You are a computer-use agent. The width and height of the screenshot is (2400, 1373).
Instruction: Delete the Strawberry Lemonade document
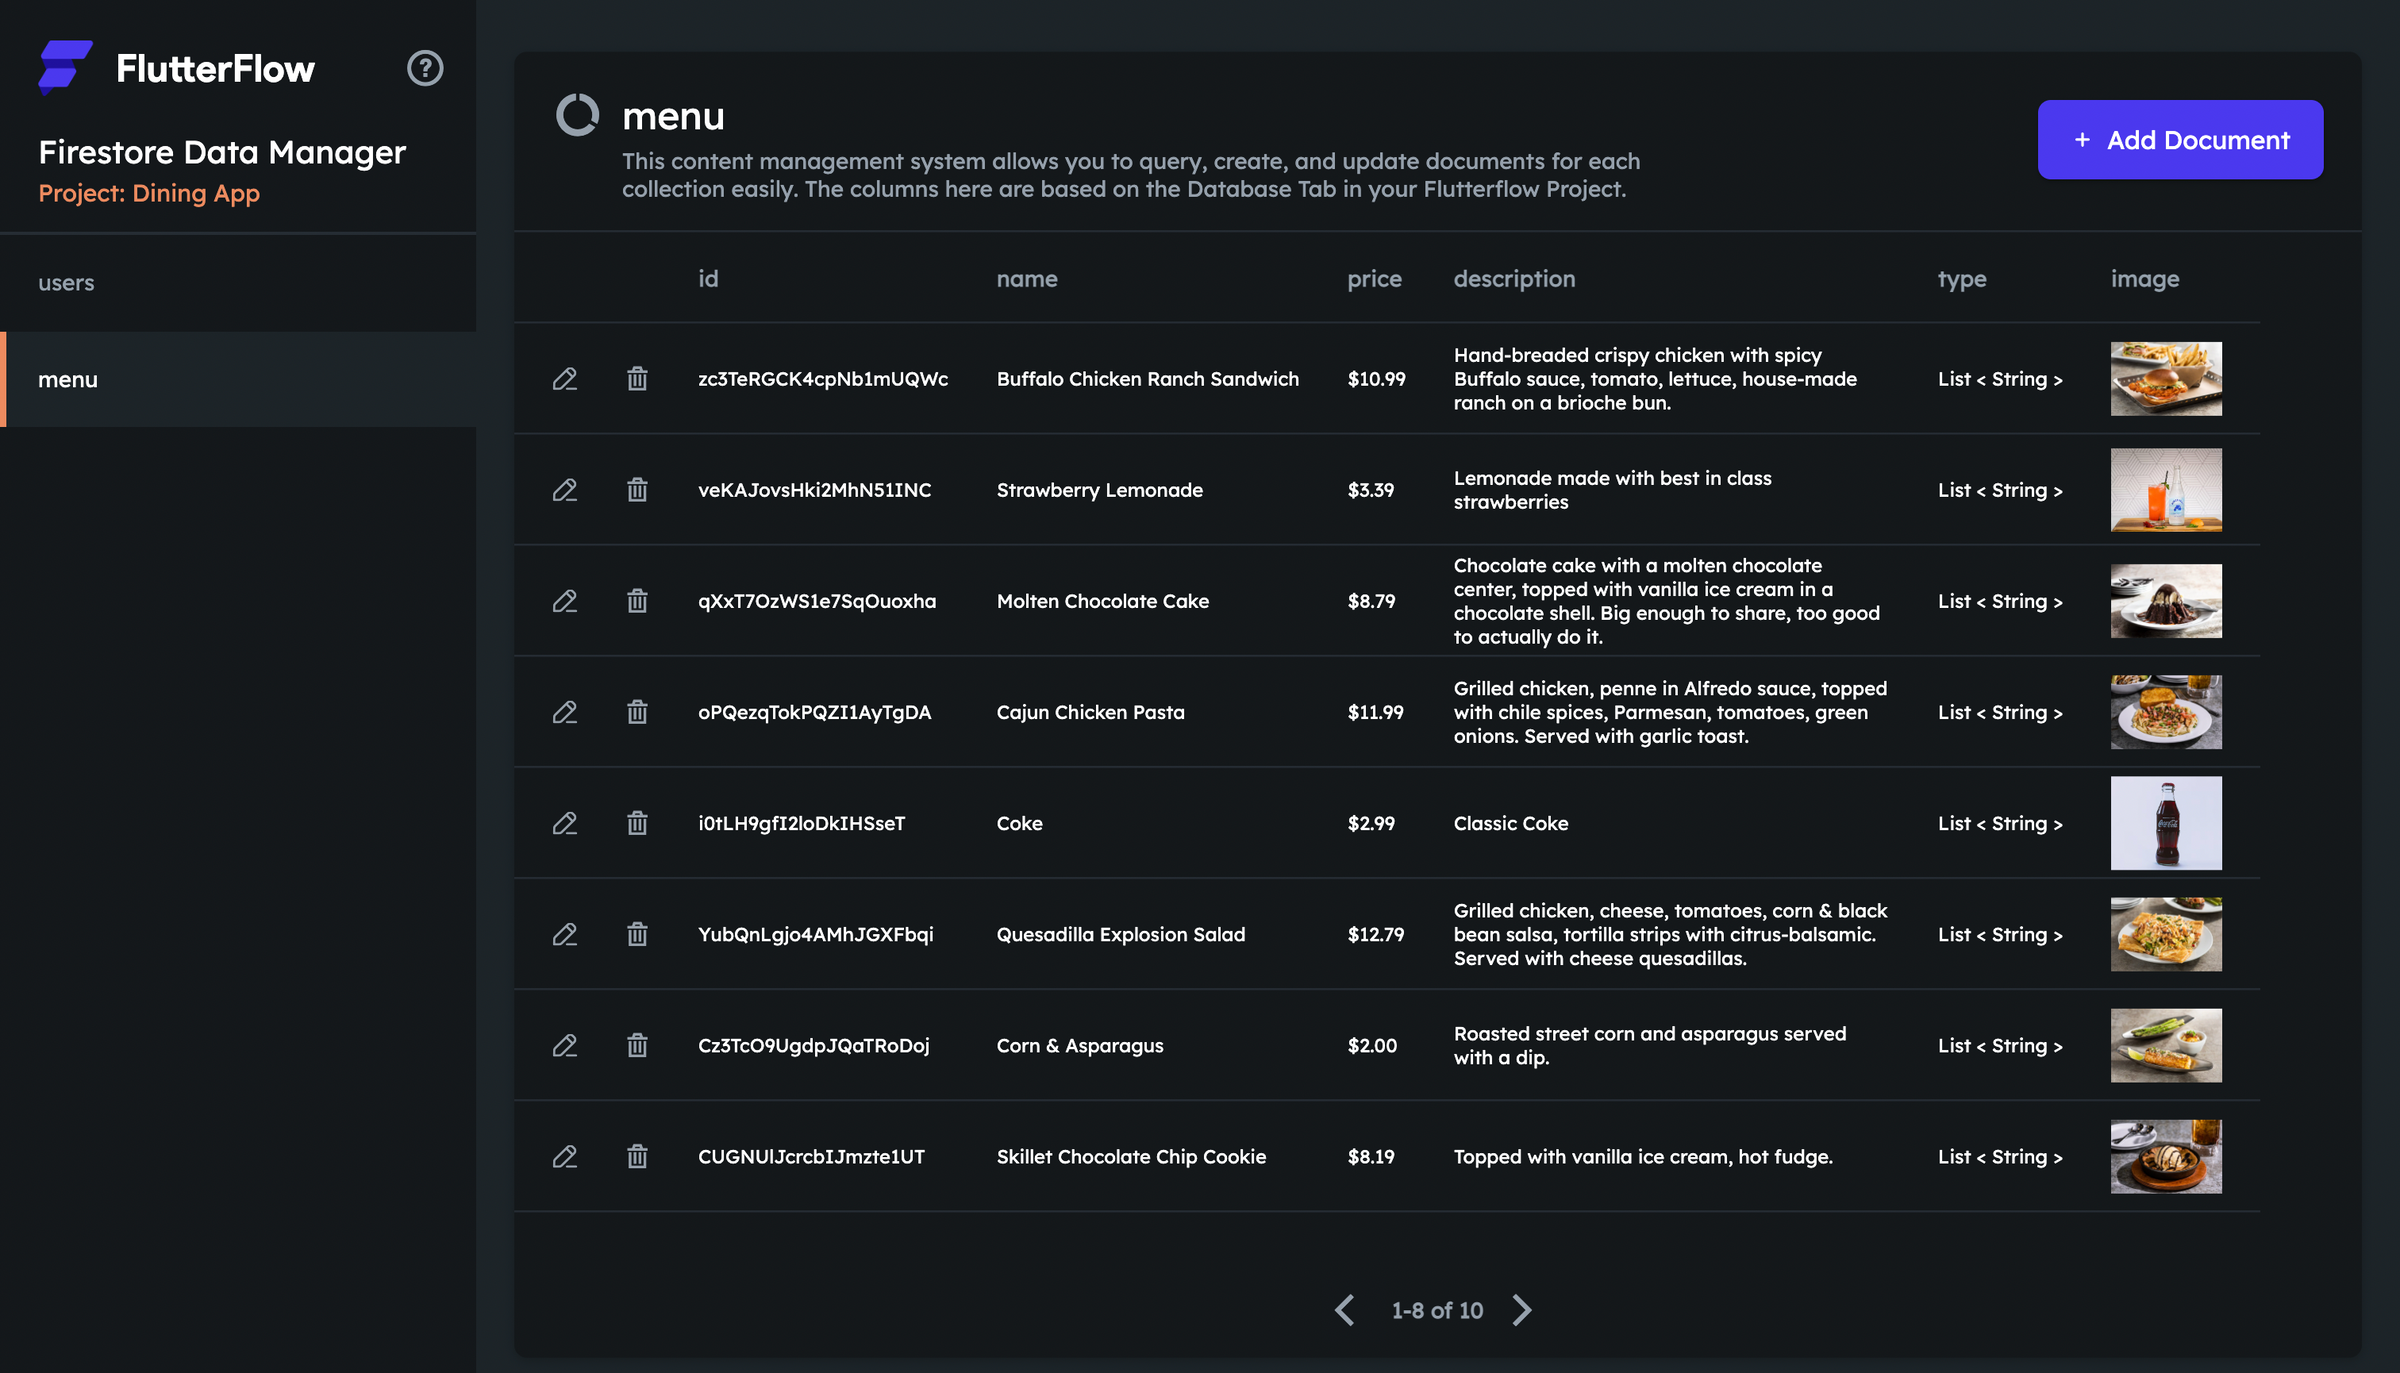pyautogui.click(x=637, y=490)
